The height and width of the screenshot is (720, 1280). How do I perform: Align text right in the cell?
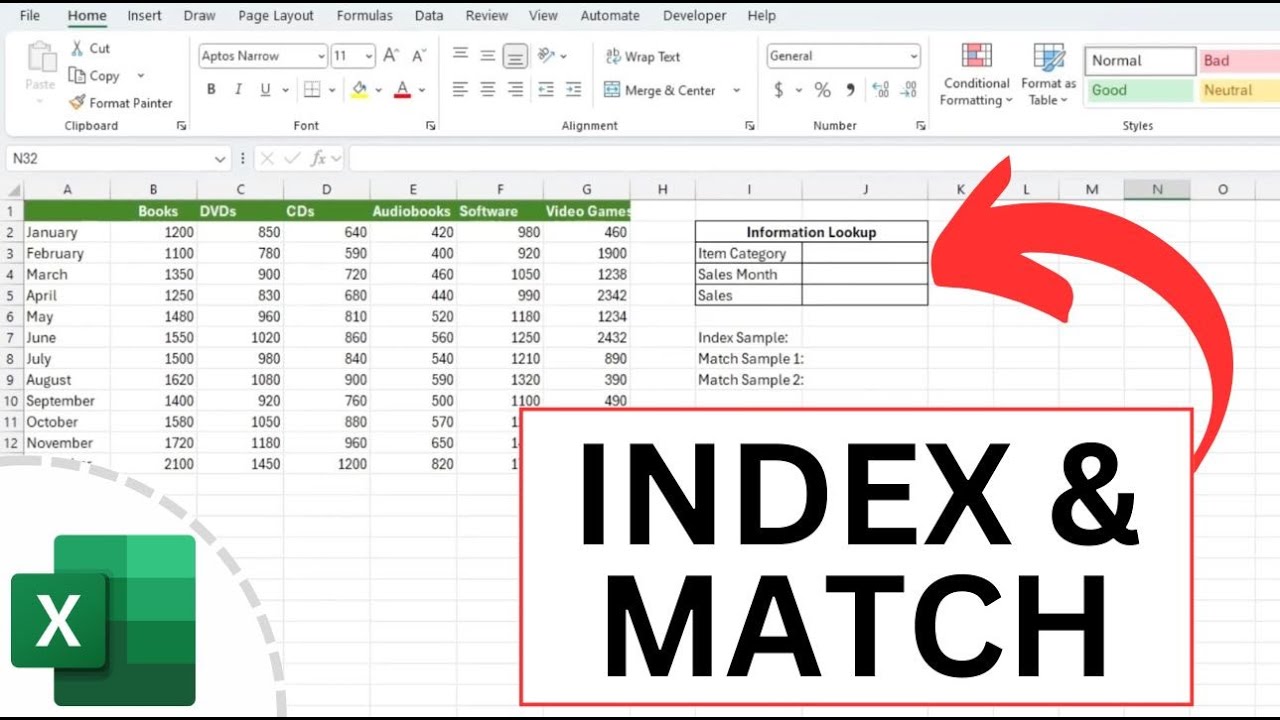tap(515, 90)
